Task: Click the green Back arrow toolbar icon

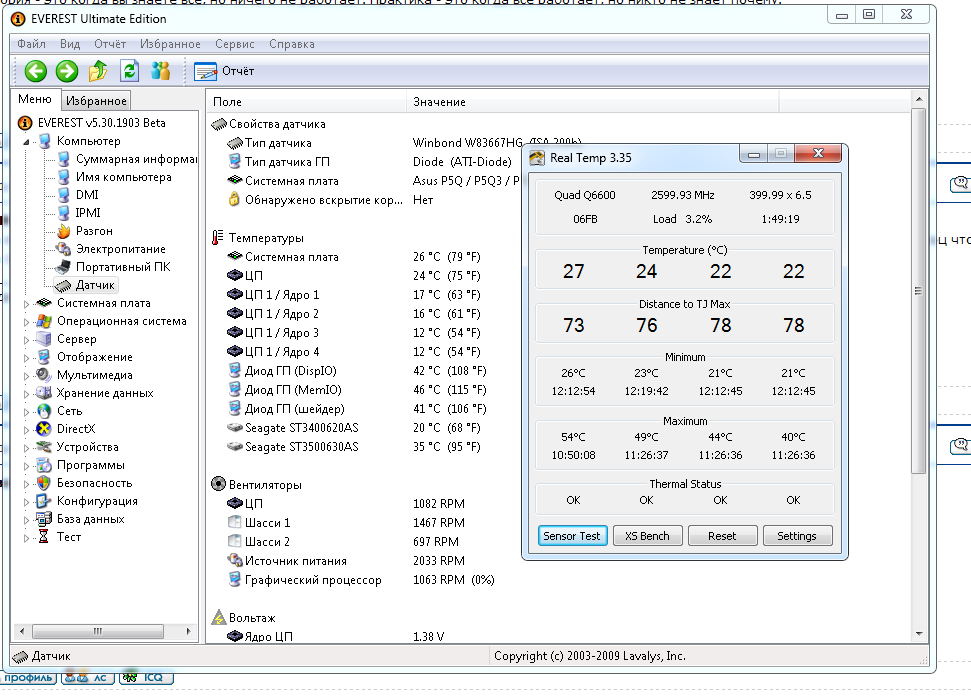Action: pyautogui.click(x=36, y=71)
